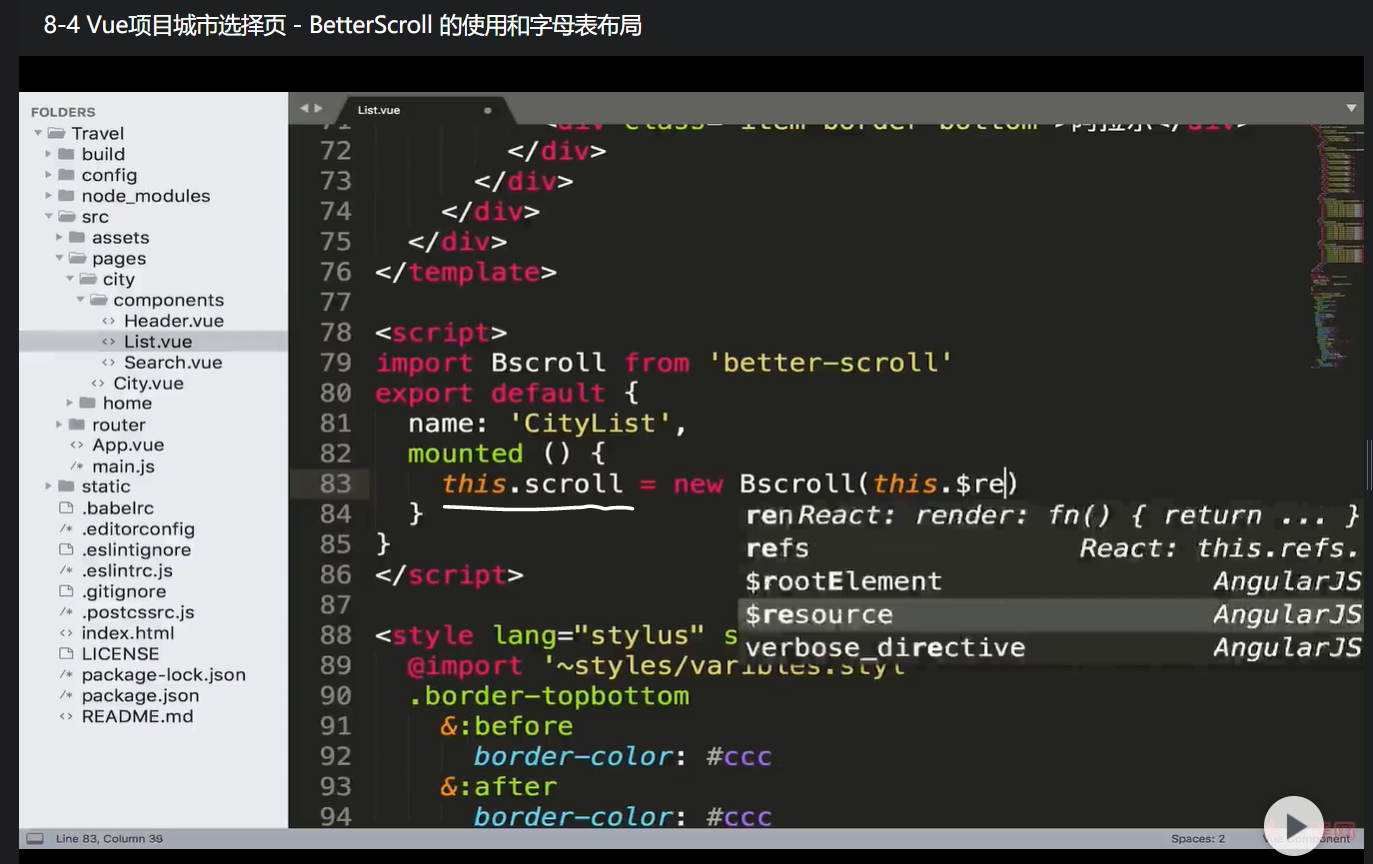Open .postcssrc.js file

point(138,612)
